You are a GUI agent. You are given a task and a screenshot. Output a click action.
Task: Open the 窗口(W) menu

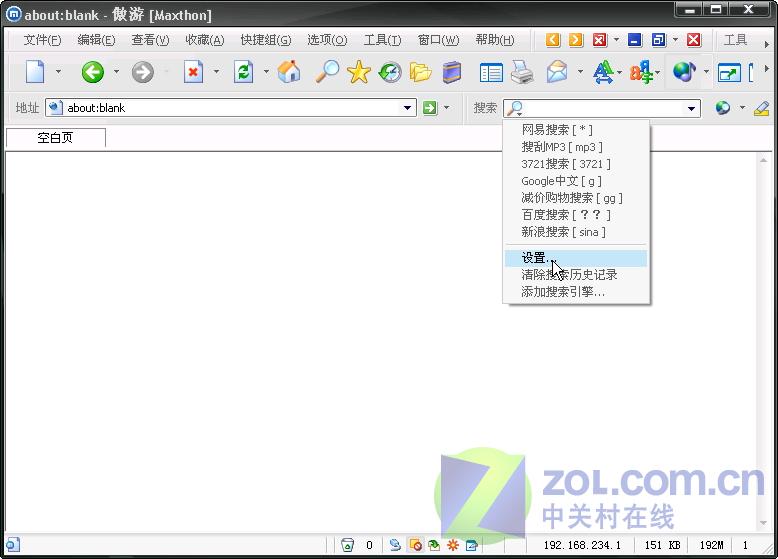439,40
